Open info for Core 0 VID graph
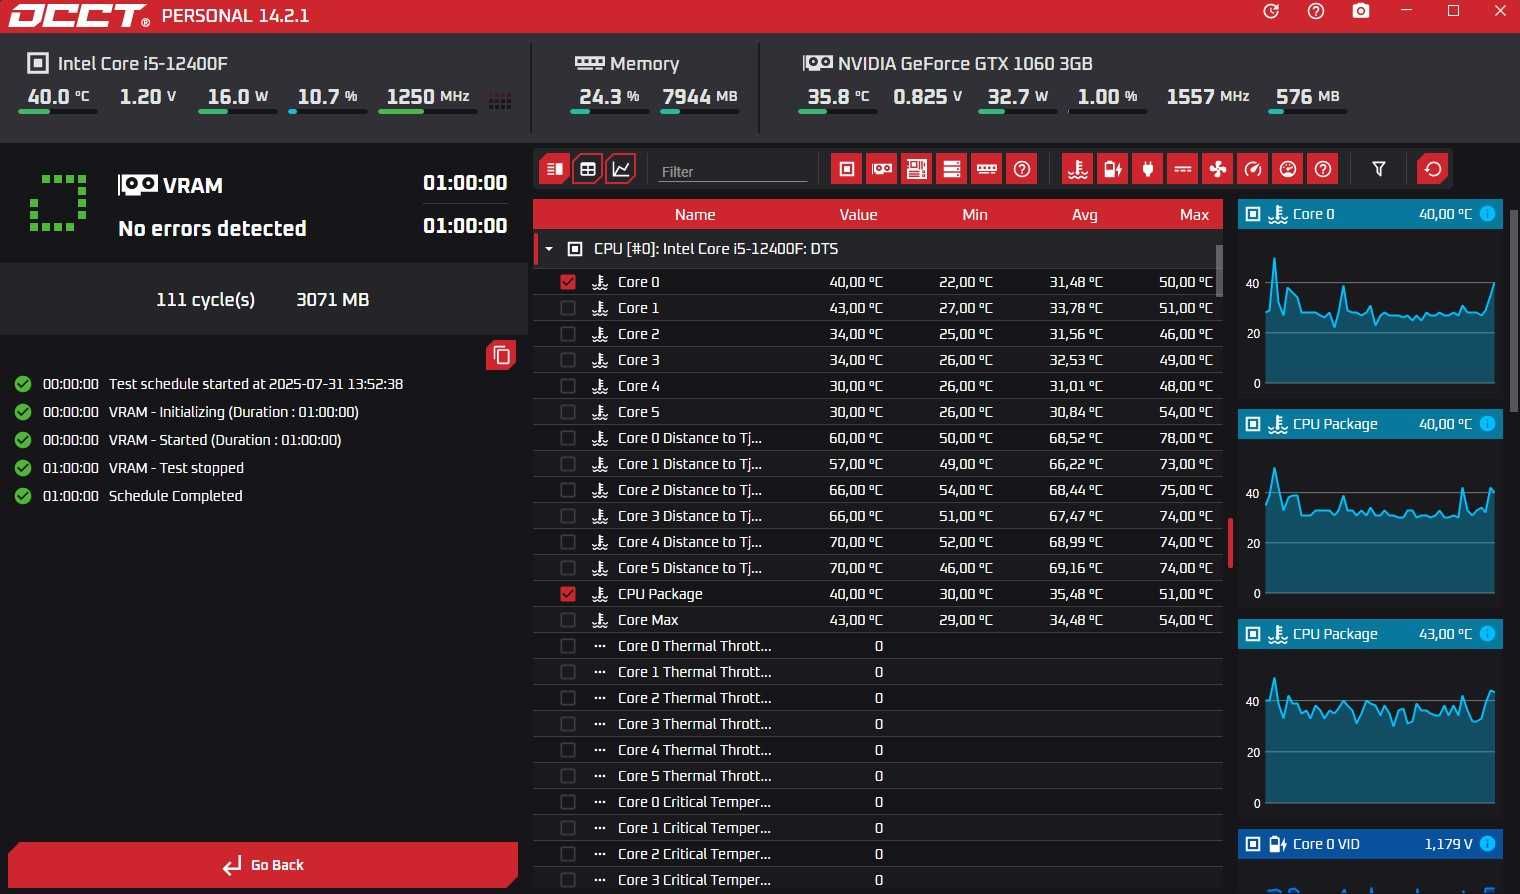Image resolution: width=1520 pixels, height=894 pixels. pyautogui.click(x=1487, y=844)
